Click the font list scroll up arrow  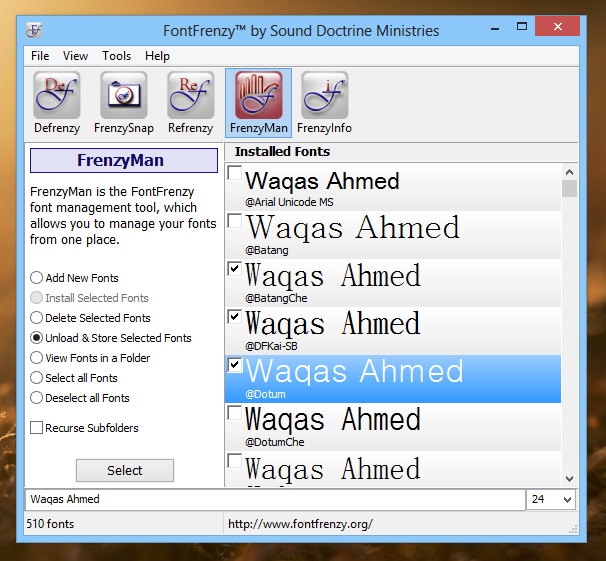[569, 172]
